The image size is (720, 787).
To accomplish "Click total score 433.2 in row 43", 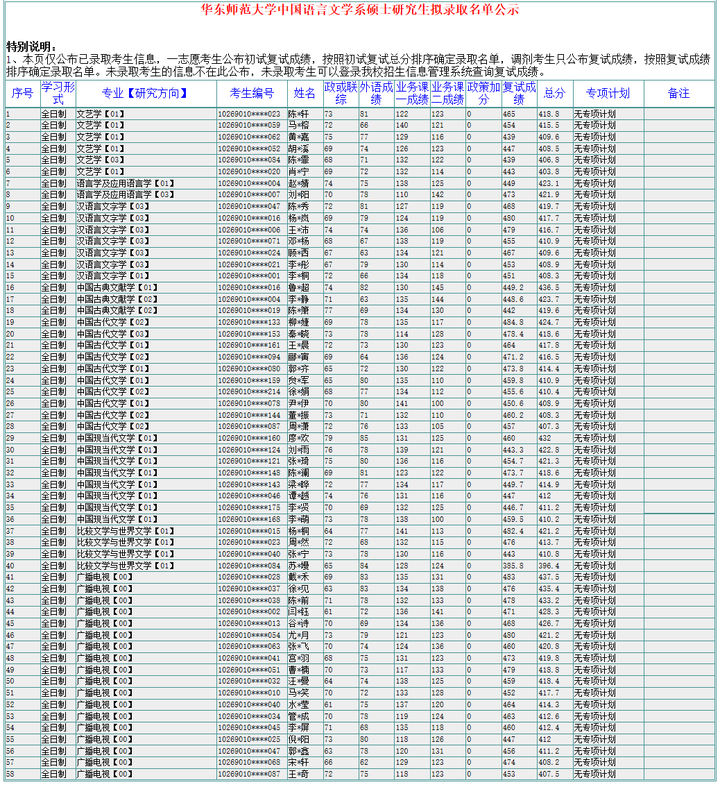I will pos(549,600).
